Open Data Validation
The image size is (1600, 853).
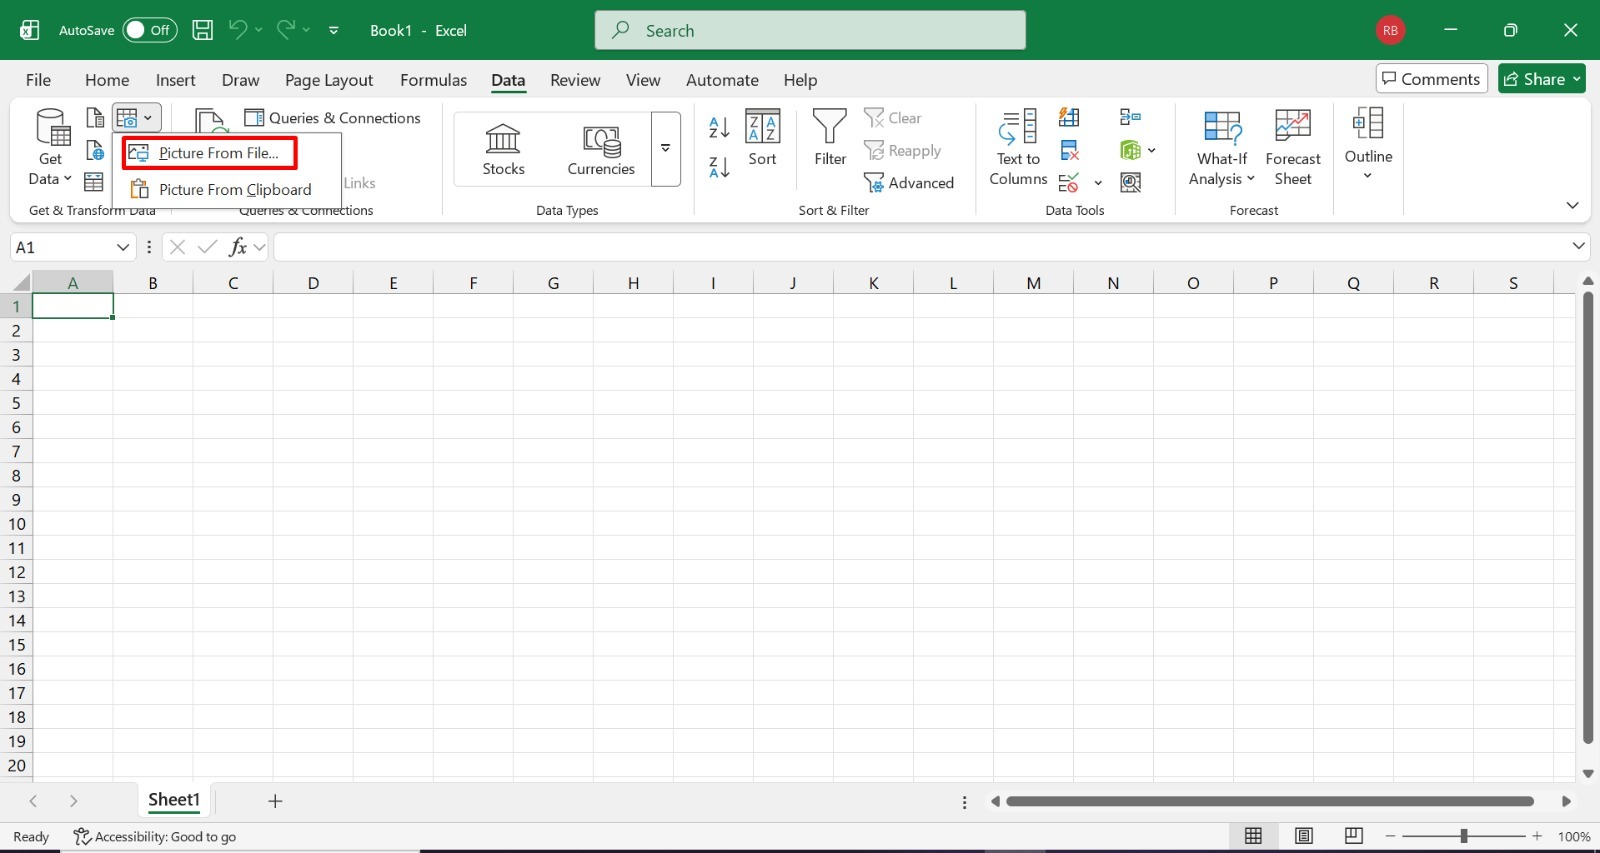pyautogui.click(x=1069, y=182)
